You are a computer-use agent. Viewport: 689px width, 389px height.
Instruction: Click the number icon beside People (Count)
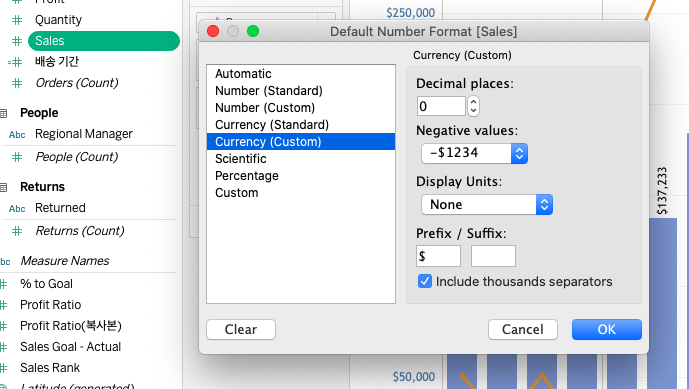click(17, 157)
